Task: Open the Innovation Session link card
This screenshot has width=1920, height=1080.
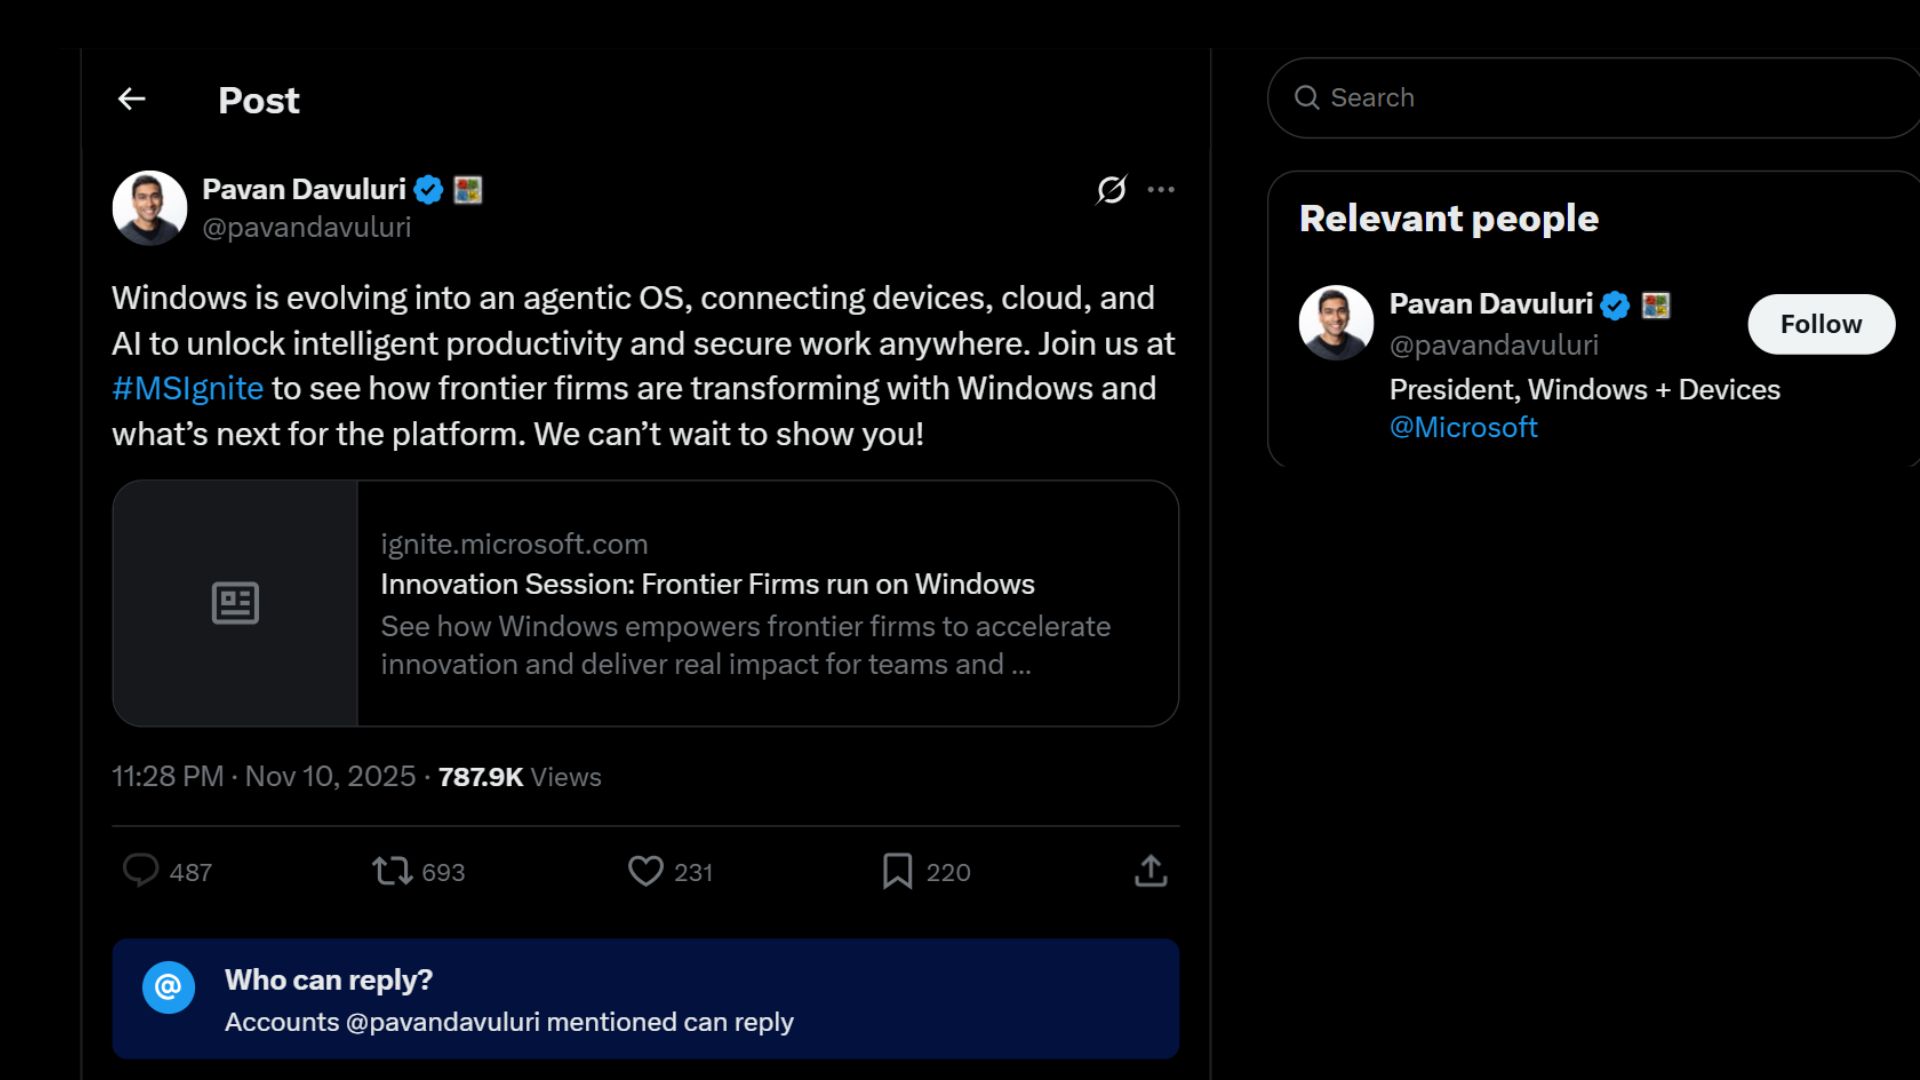Action: [x=647, y=602]
